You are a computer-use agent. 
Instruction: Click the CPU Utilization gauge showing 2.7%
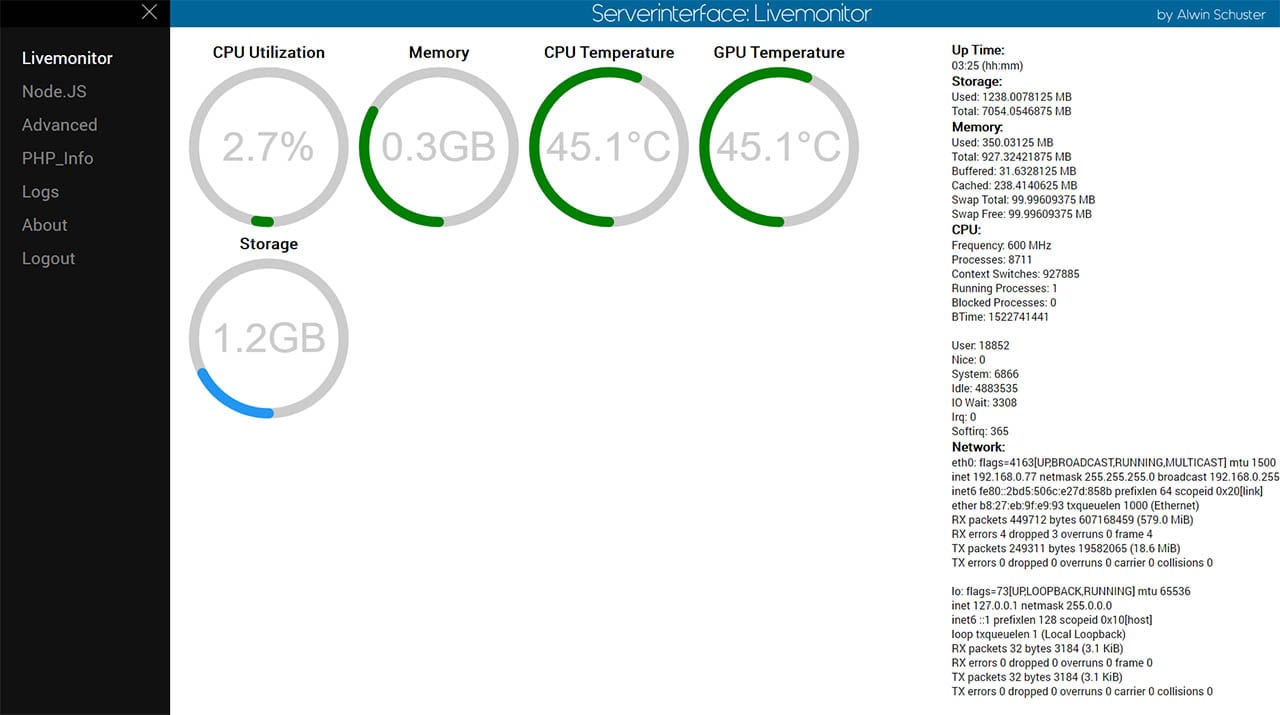[x=268, y=148]
